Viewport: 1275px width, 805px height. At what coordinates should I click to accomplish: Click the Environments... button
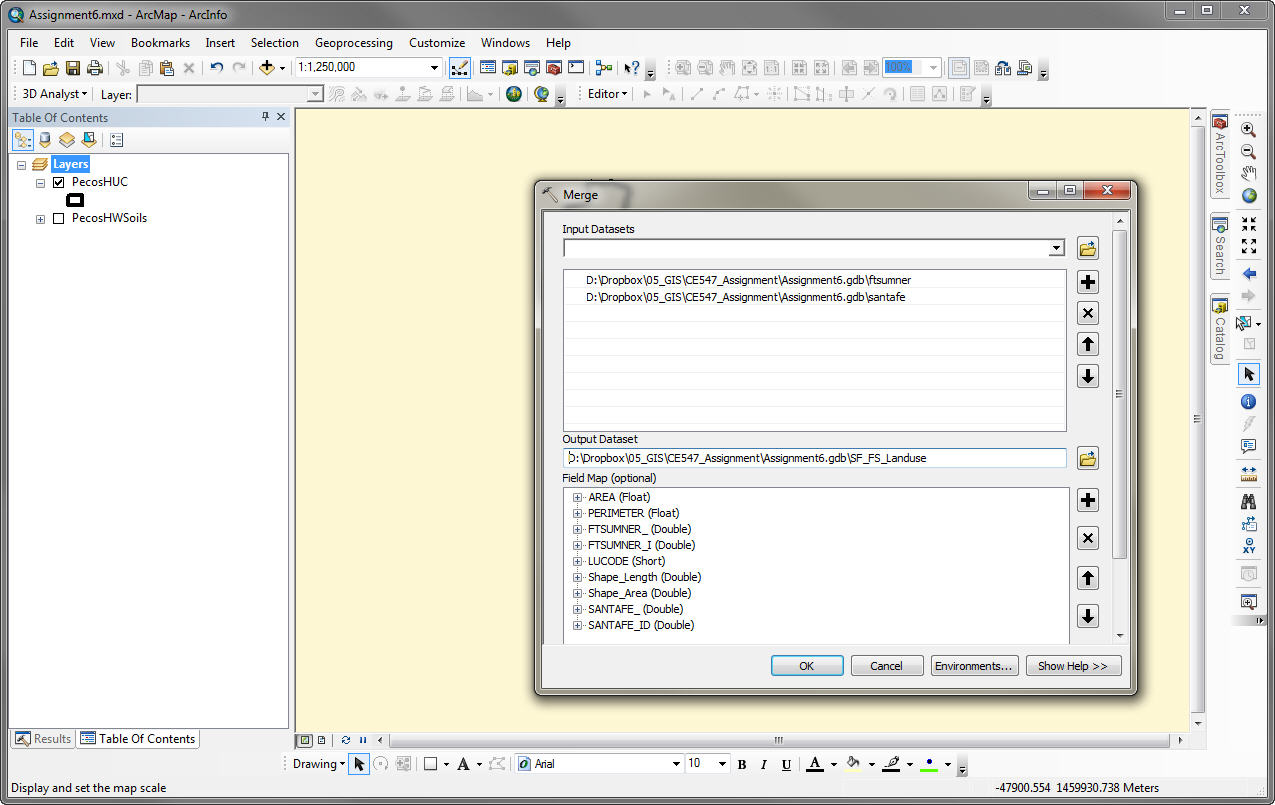pyautogui.click(x=975, y=666)
